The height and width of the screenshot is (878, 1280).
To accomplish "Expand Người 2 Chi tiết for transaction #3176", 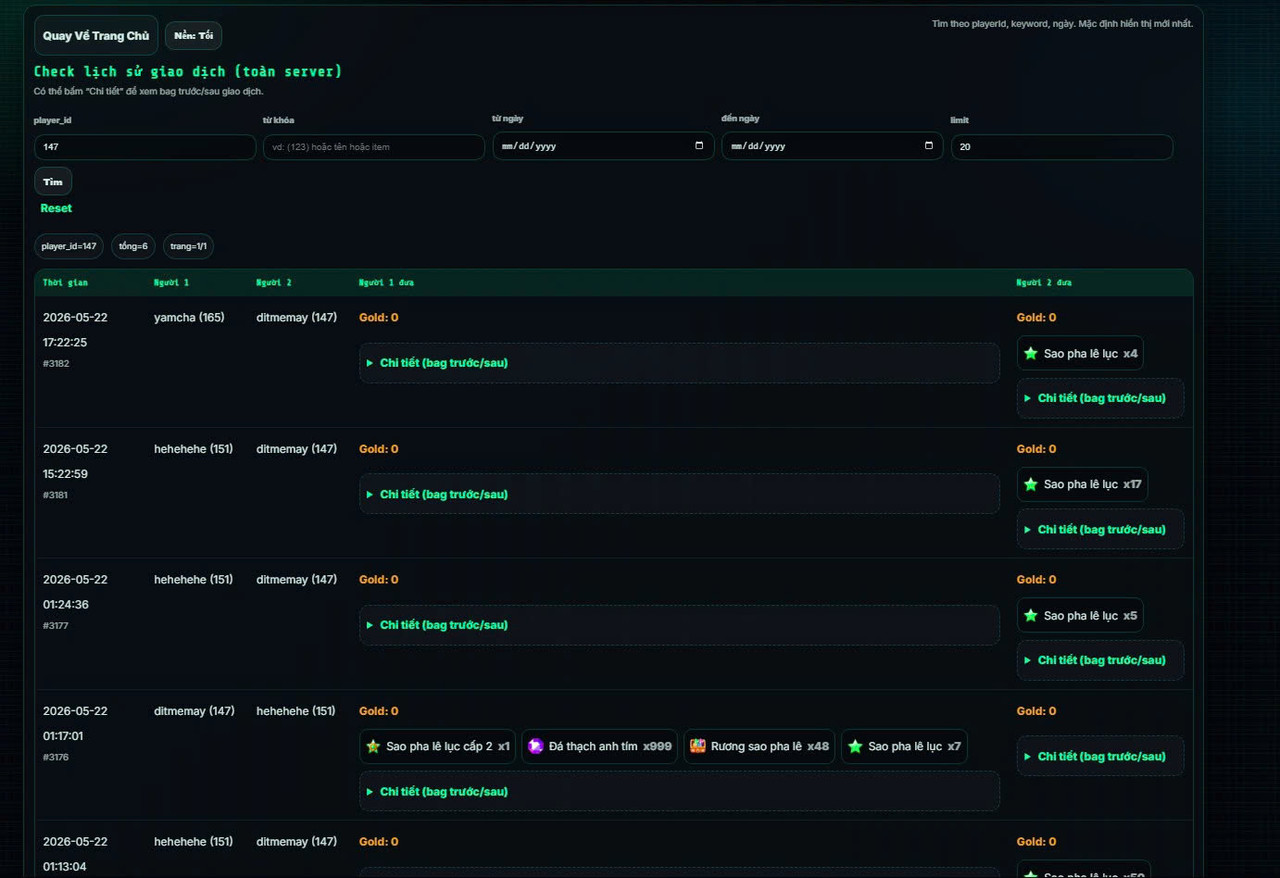I will [1100, 756].
